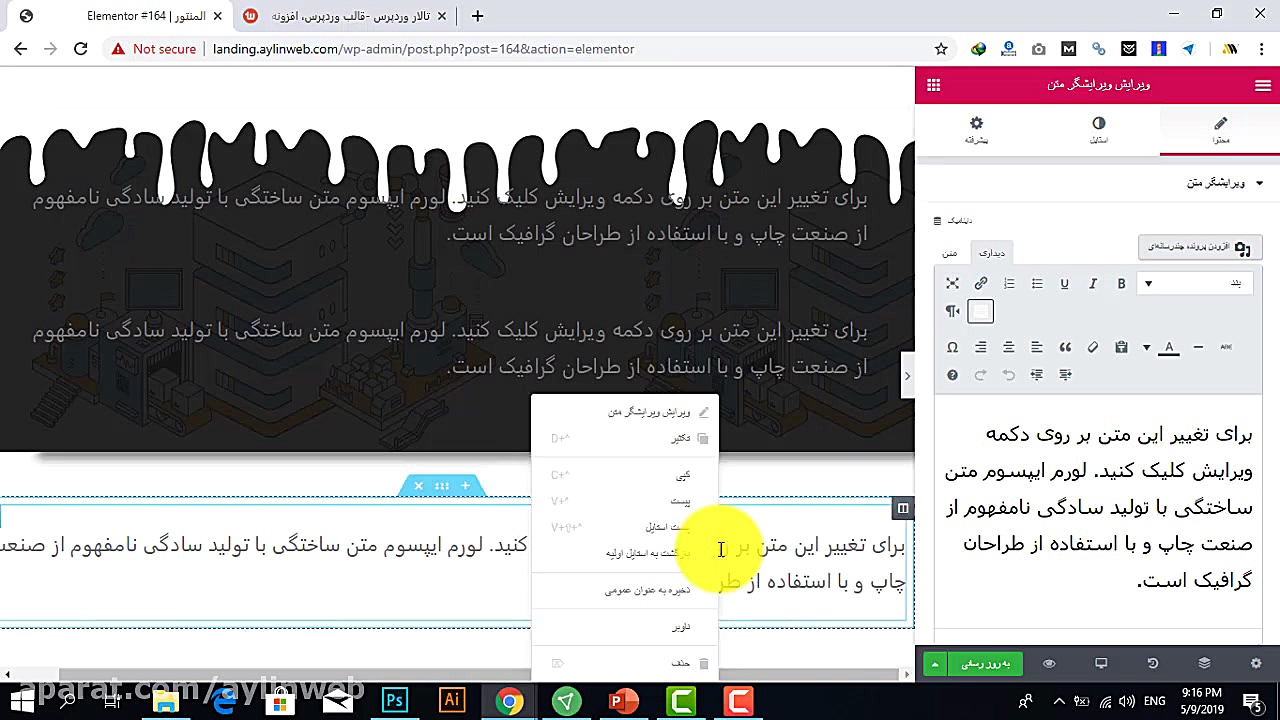Choose تکثیر from the context menu

[680, 438]
